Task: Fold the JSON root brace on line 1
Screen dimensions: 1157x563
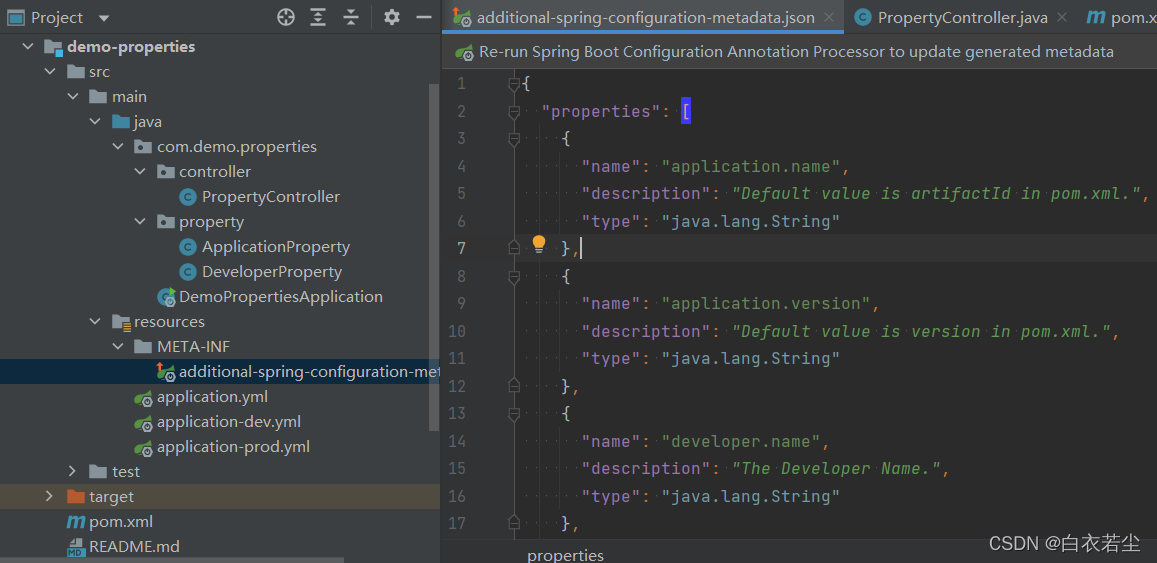Action: point(514,85)
